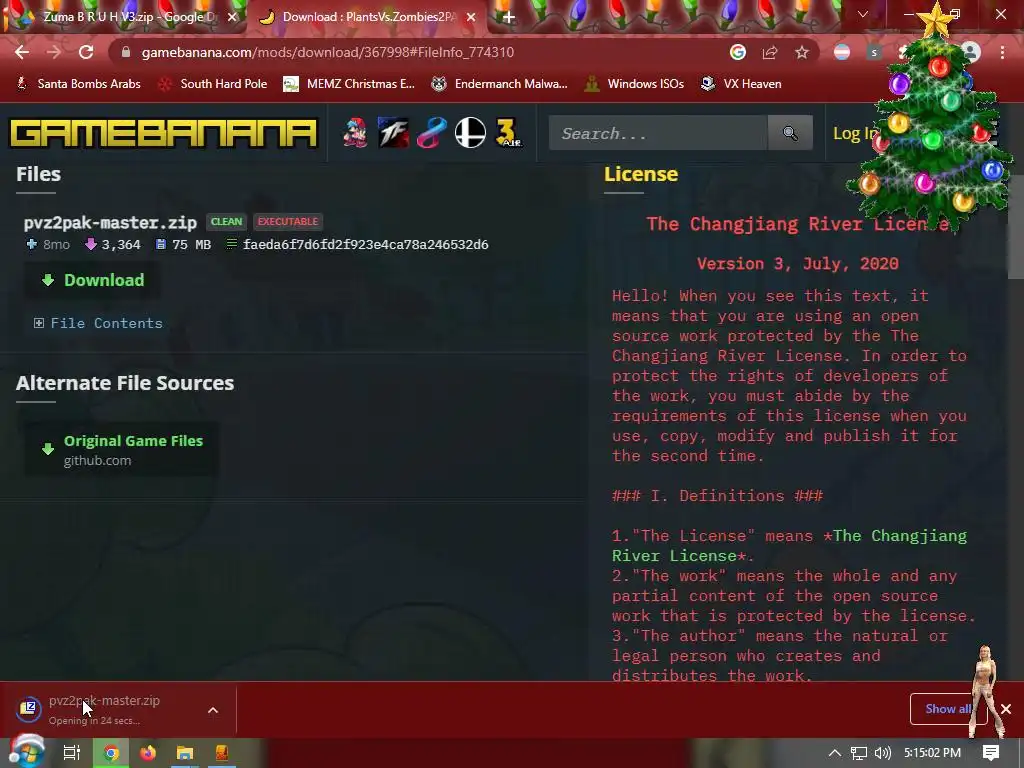Open the Super Smash Bros game icon

(470, 133)
